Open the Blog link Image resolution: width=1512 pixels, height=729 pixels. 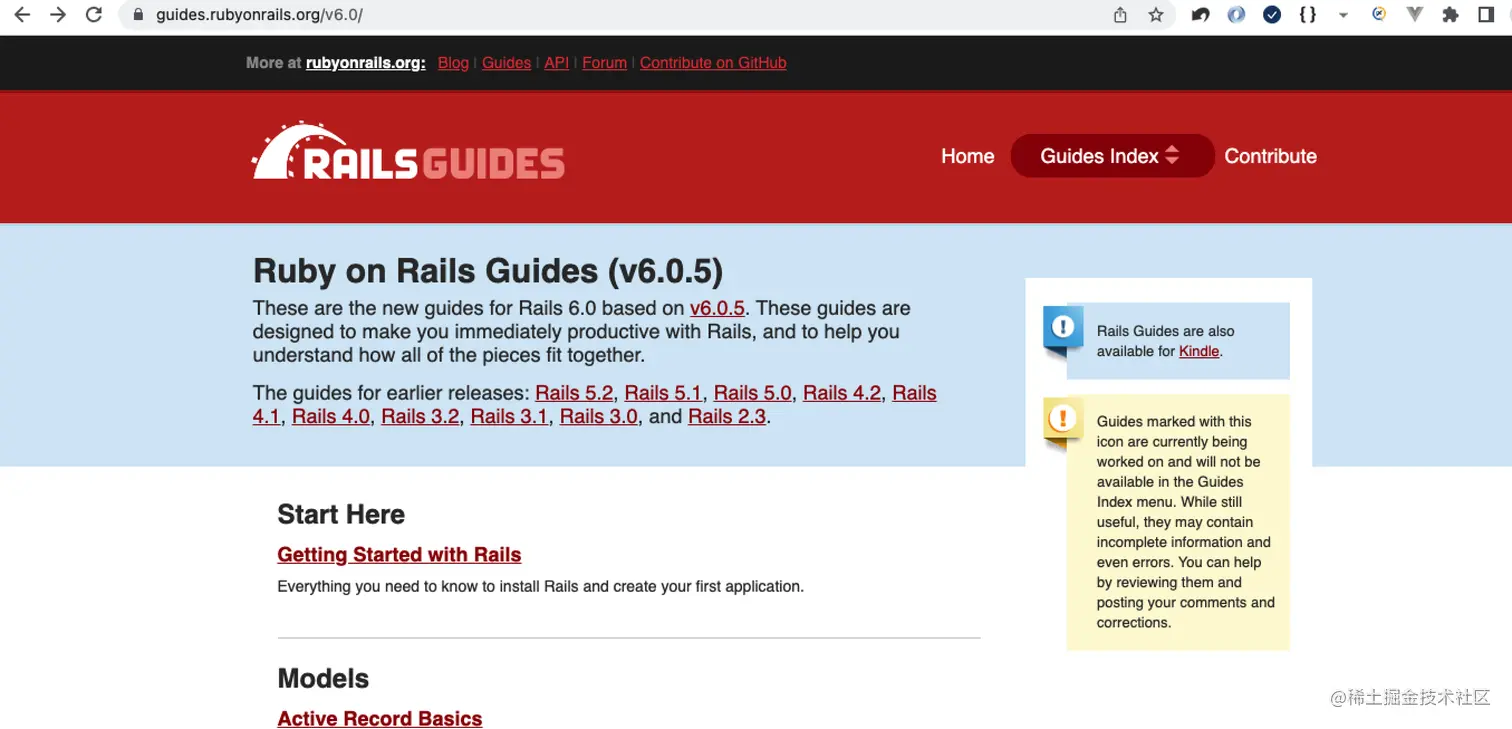(453, 62)
